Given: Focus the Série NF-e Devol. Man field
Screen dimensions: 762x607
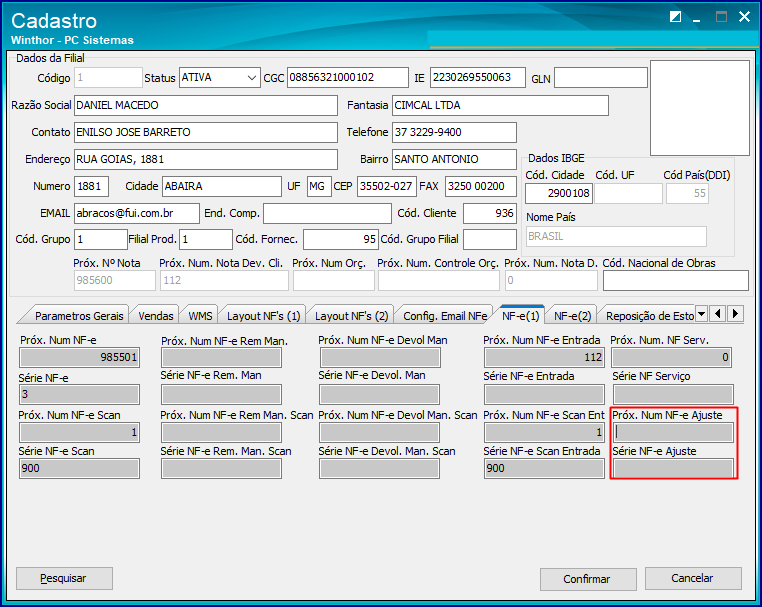Looking at the screenshot, I should (x=380, y=395).
